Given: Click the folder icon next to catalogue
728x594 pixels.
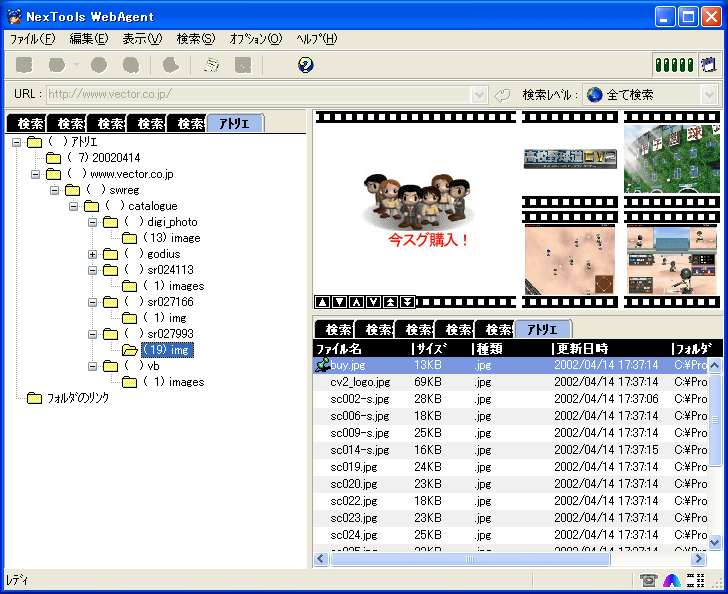Looking at the screenshot, I should point(91,206).
